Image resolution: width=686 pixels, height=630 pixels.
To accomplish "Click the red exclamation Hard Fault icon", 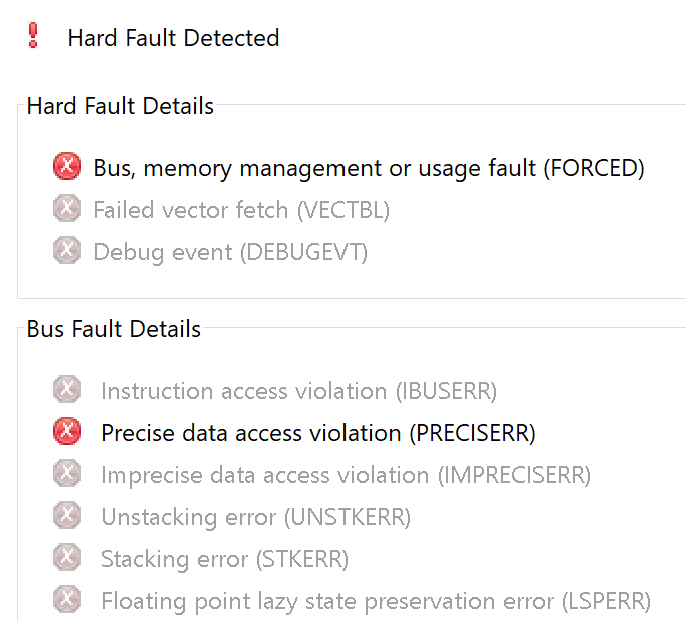I will [33, 35].
